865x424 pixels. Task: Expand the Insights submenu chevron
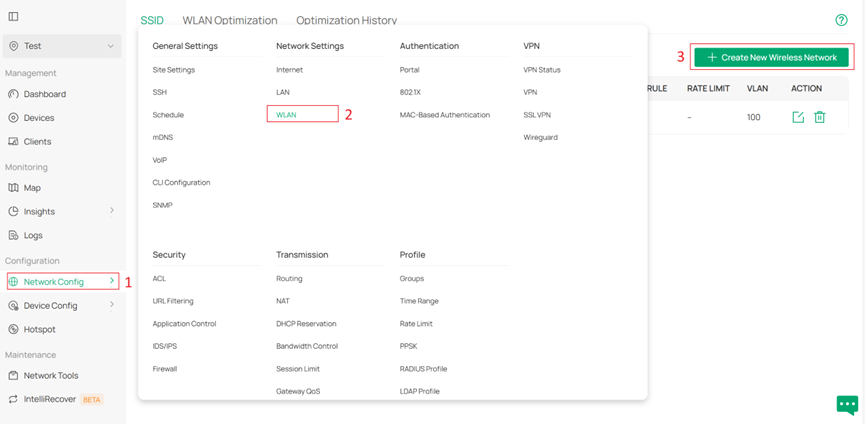(x=111, y=211)
